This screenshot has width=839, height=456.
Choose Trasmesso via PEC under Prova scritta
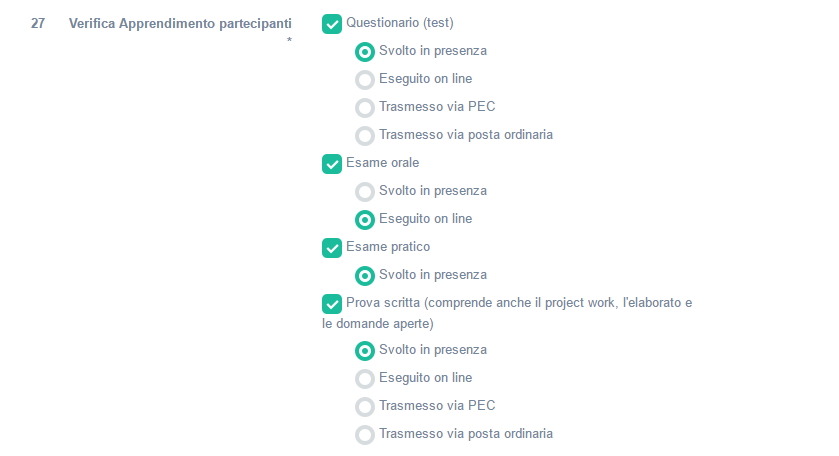pyautogui.click(x=365, y=407)
